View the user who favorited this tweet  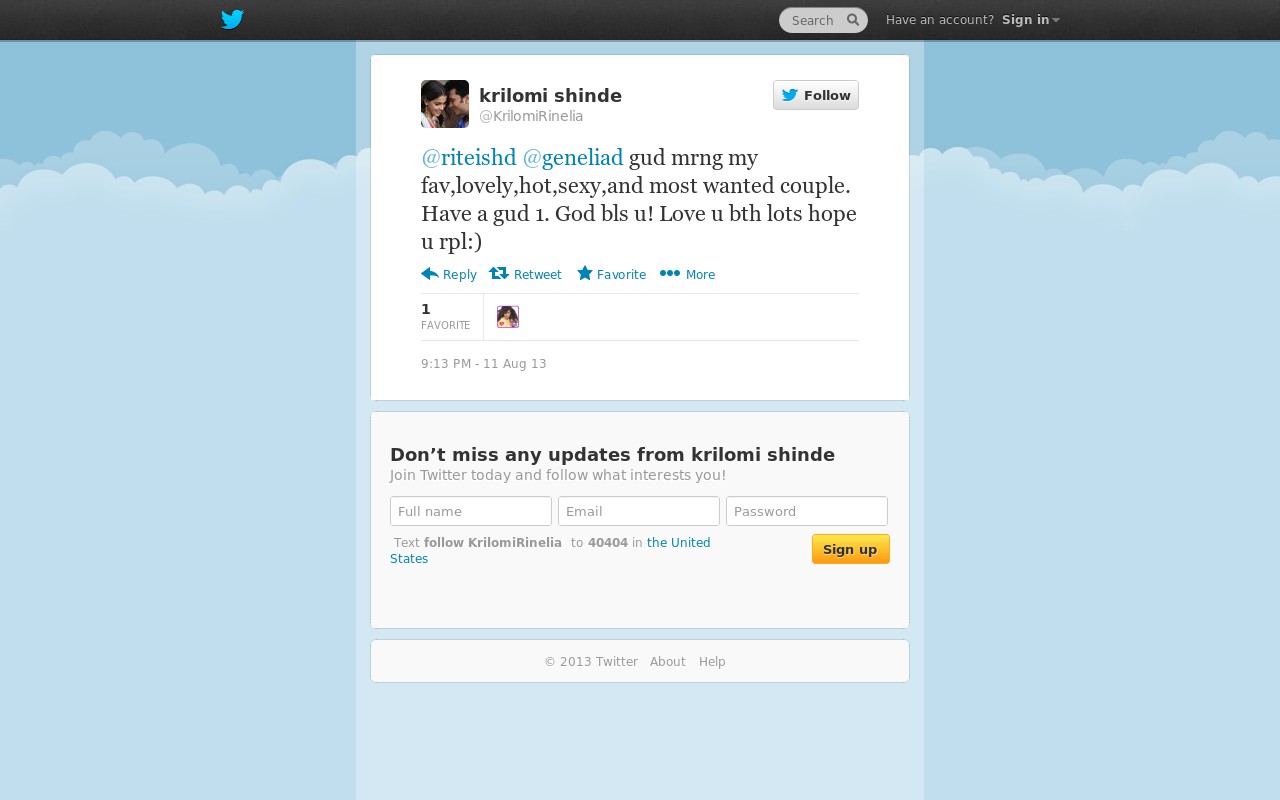pyautogui.click(x=508, y=317)
